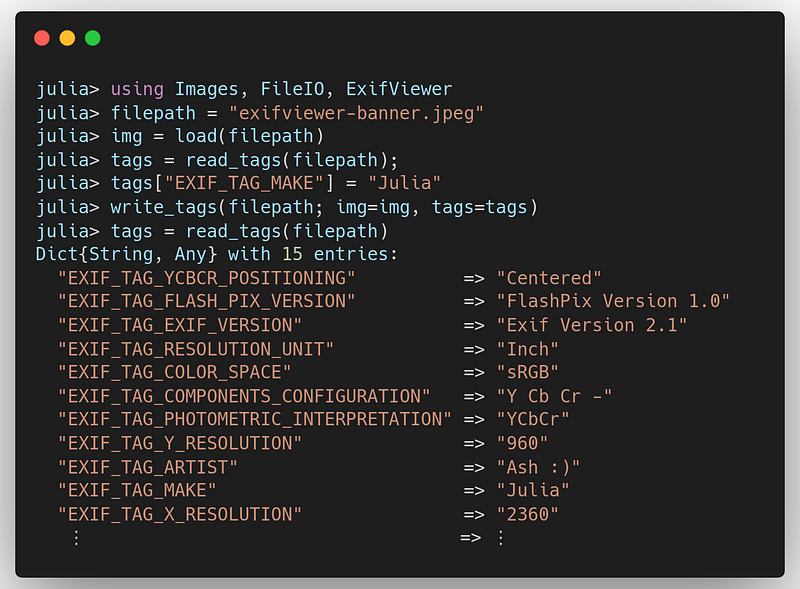Screen dimensions: 800x589
Task: Click the write_tags function name
Action: pyautogui.click(x=164, y=208)
